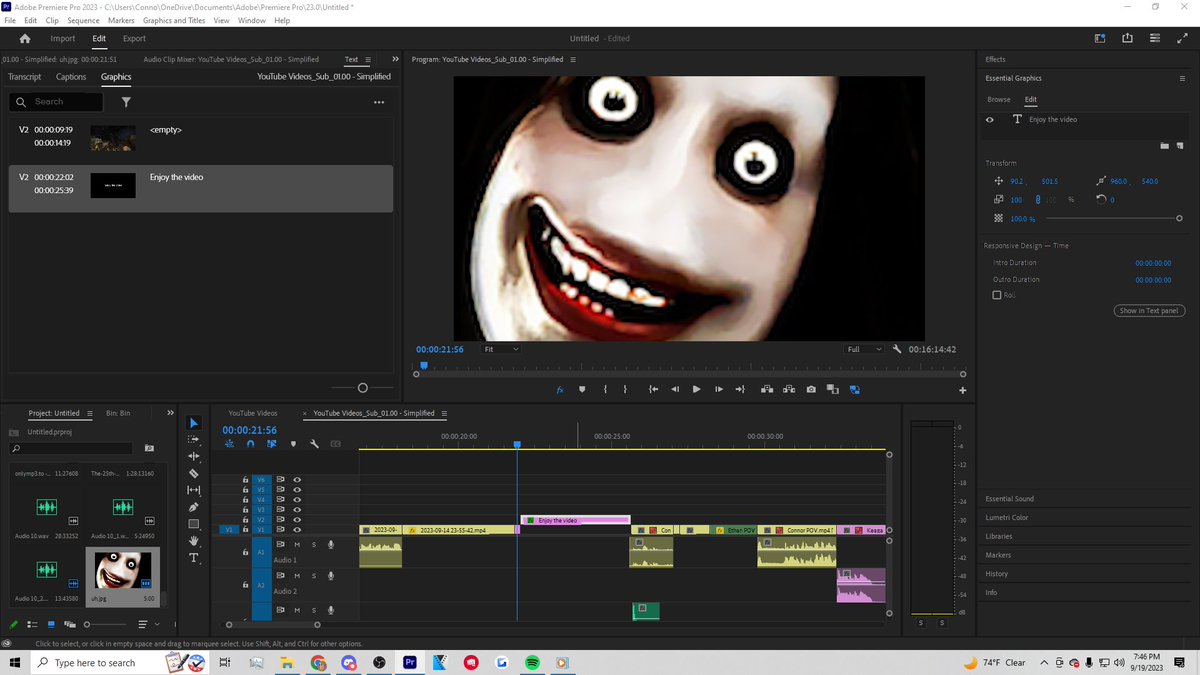Open the Graphics and Titles menu

tap(174, 20)
